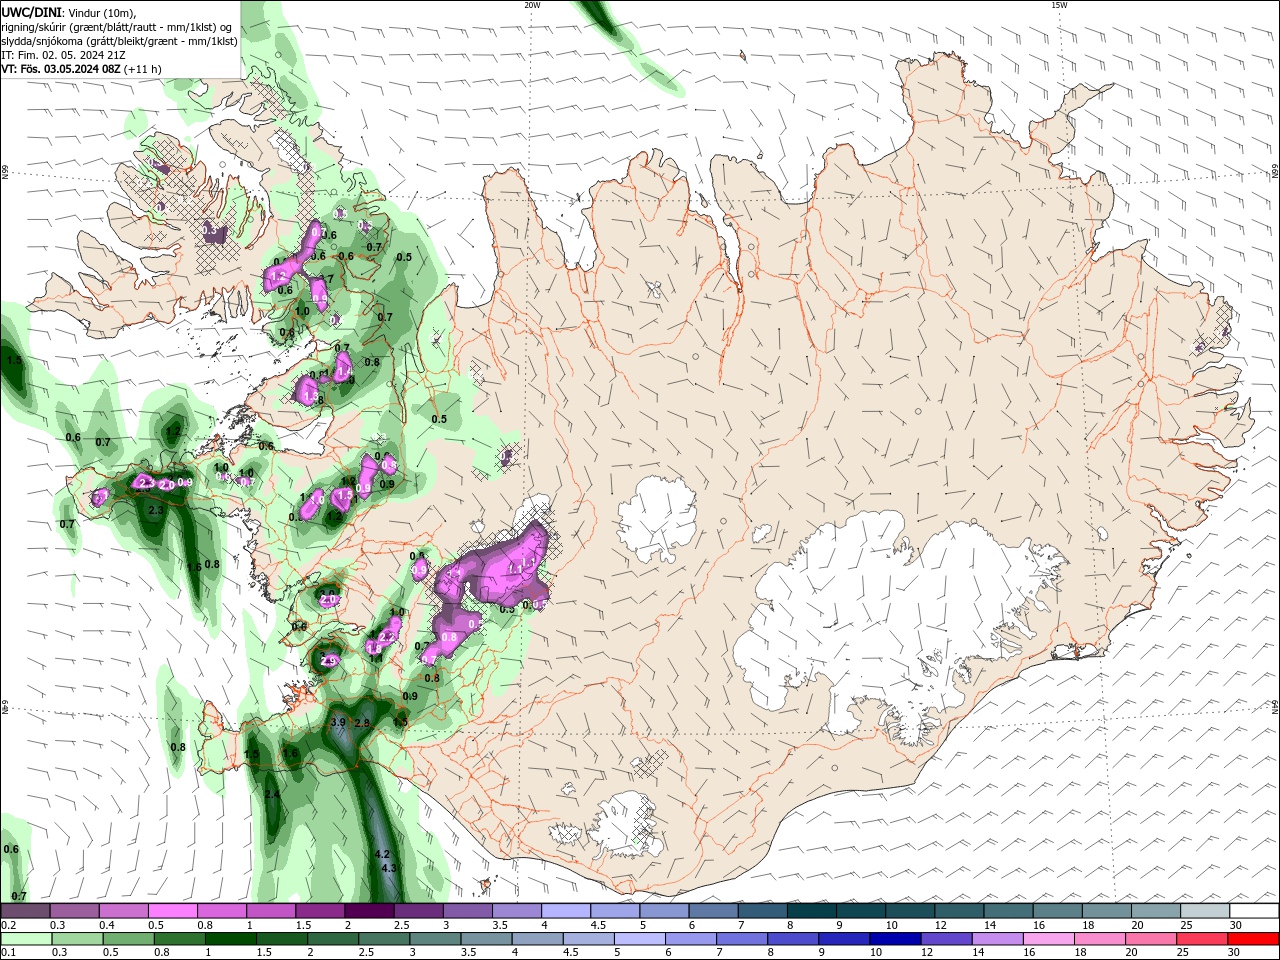Click the bright red rain swatch after 30
The width and height of the screenshot is (1280, 960).
[1252, 939]
